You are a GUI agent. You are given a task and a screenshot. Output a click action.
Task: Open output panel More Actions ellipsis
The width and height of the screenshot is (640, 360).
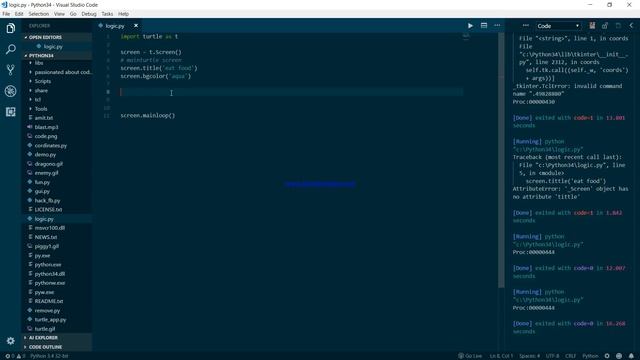click(526, 25)
